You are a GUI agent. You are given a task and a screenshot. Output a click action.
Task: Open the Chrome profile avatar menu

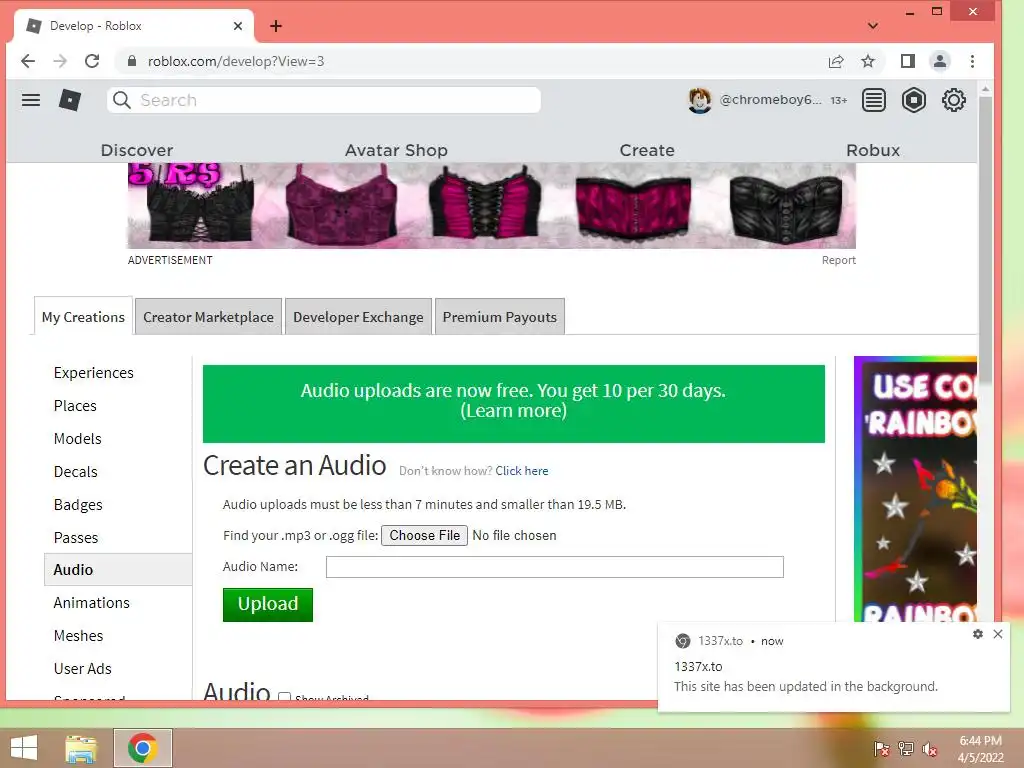(940, 61)
